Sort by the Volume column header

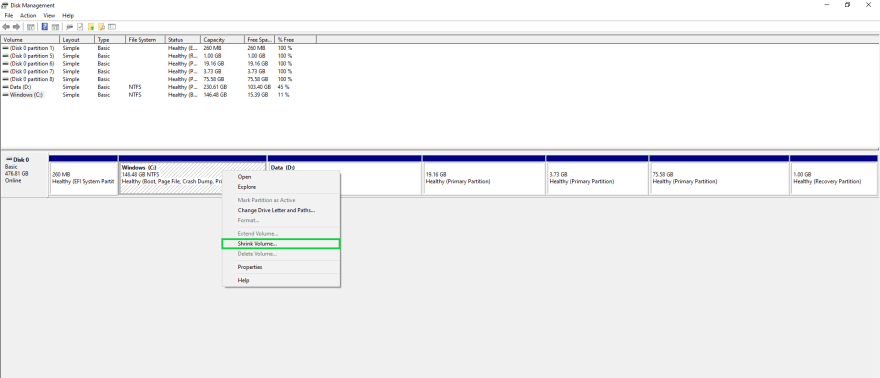(30, 40)
